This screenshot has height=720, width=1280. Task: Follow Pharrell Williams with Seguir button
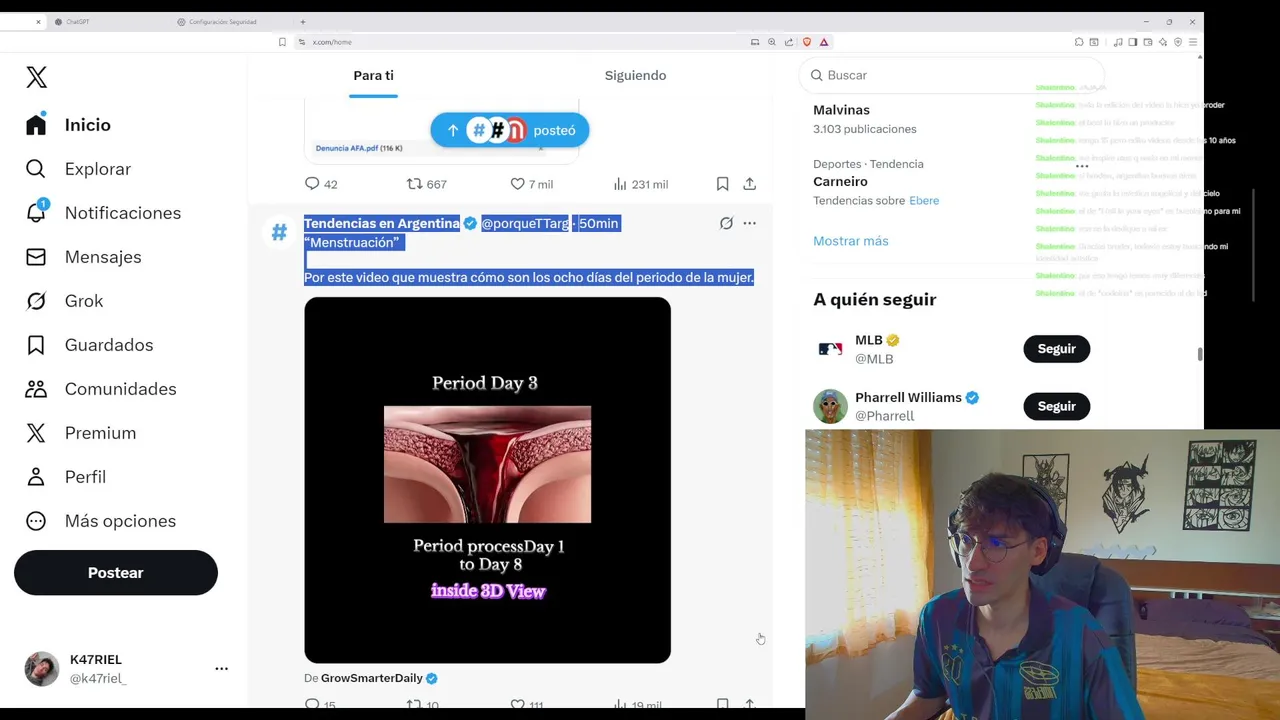(1056, 406)
